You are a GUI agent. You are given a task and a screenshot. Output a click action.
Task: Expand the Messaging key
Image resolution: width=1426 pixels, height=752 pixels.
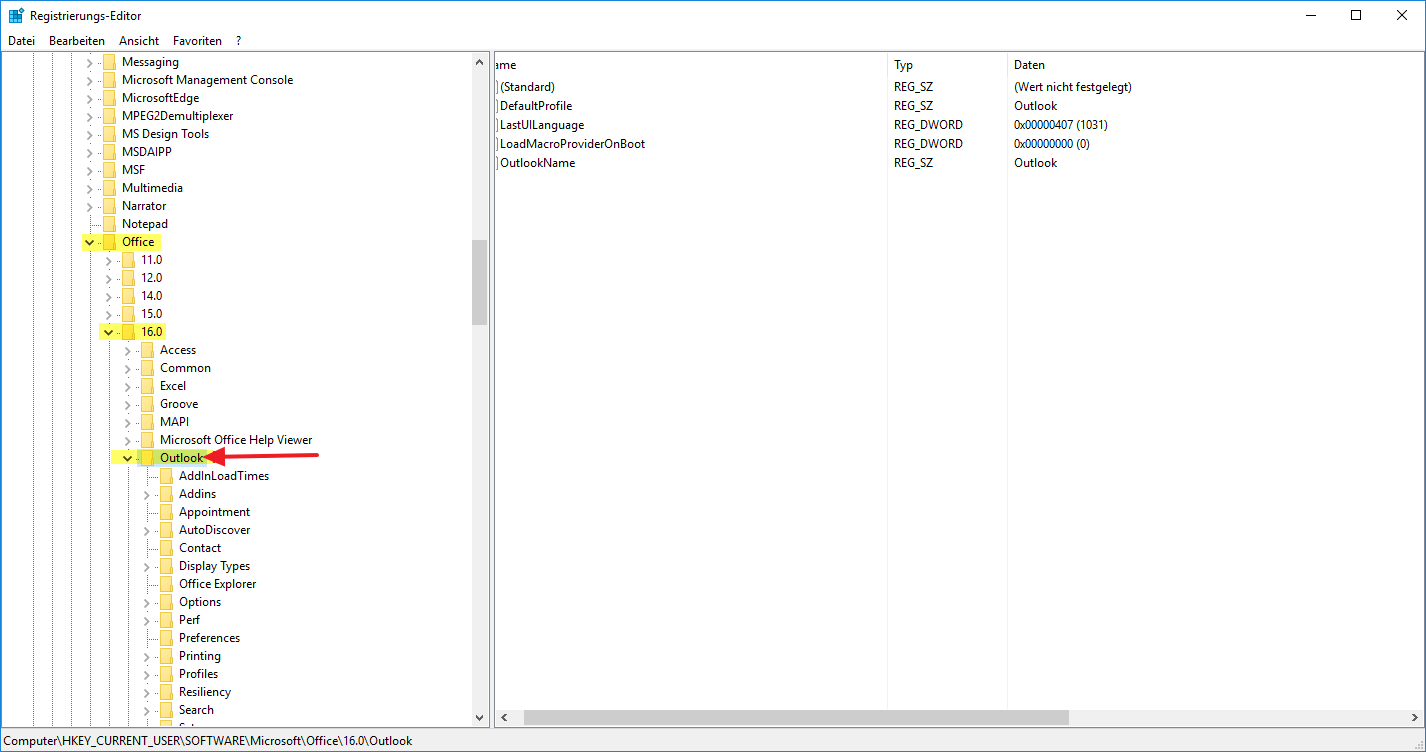tap(90, 62)
